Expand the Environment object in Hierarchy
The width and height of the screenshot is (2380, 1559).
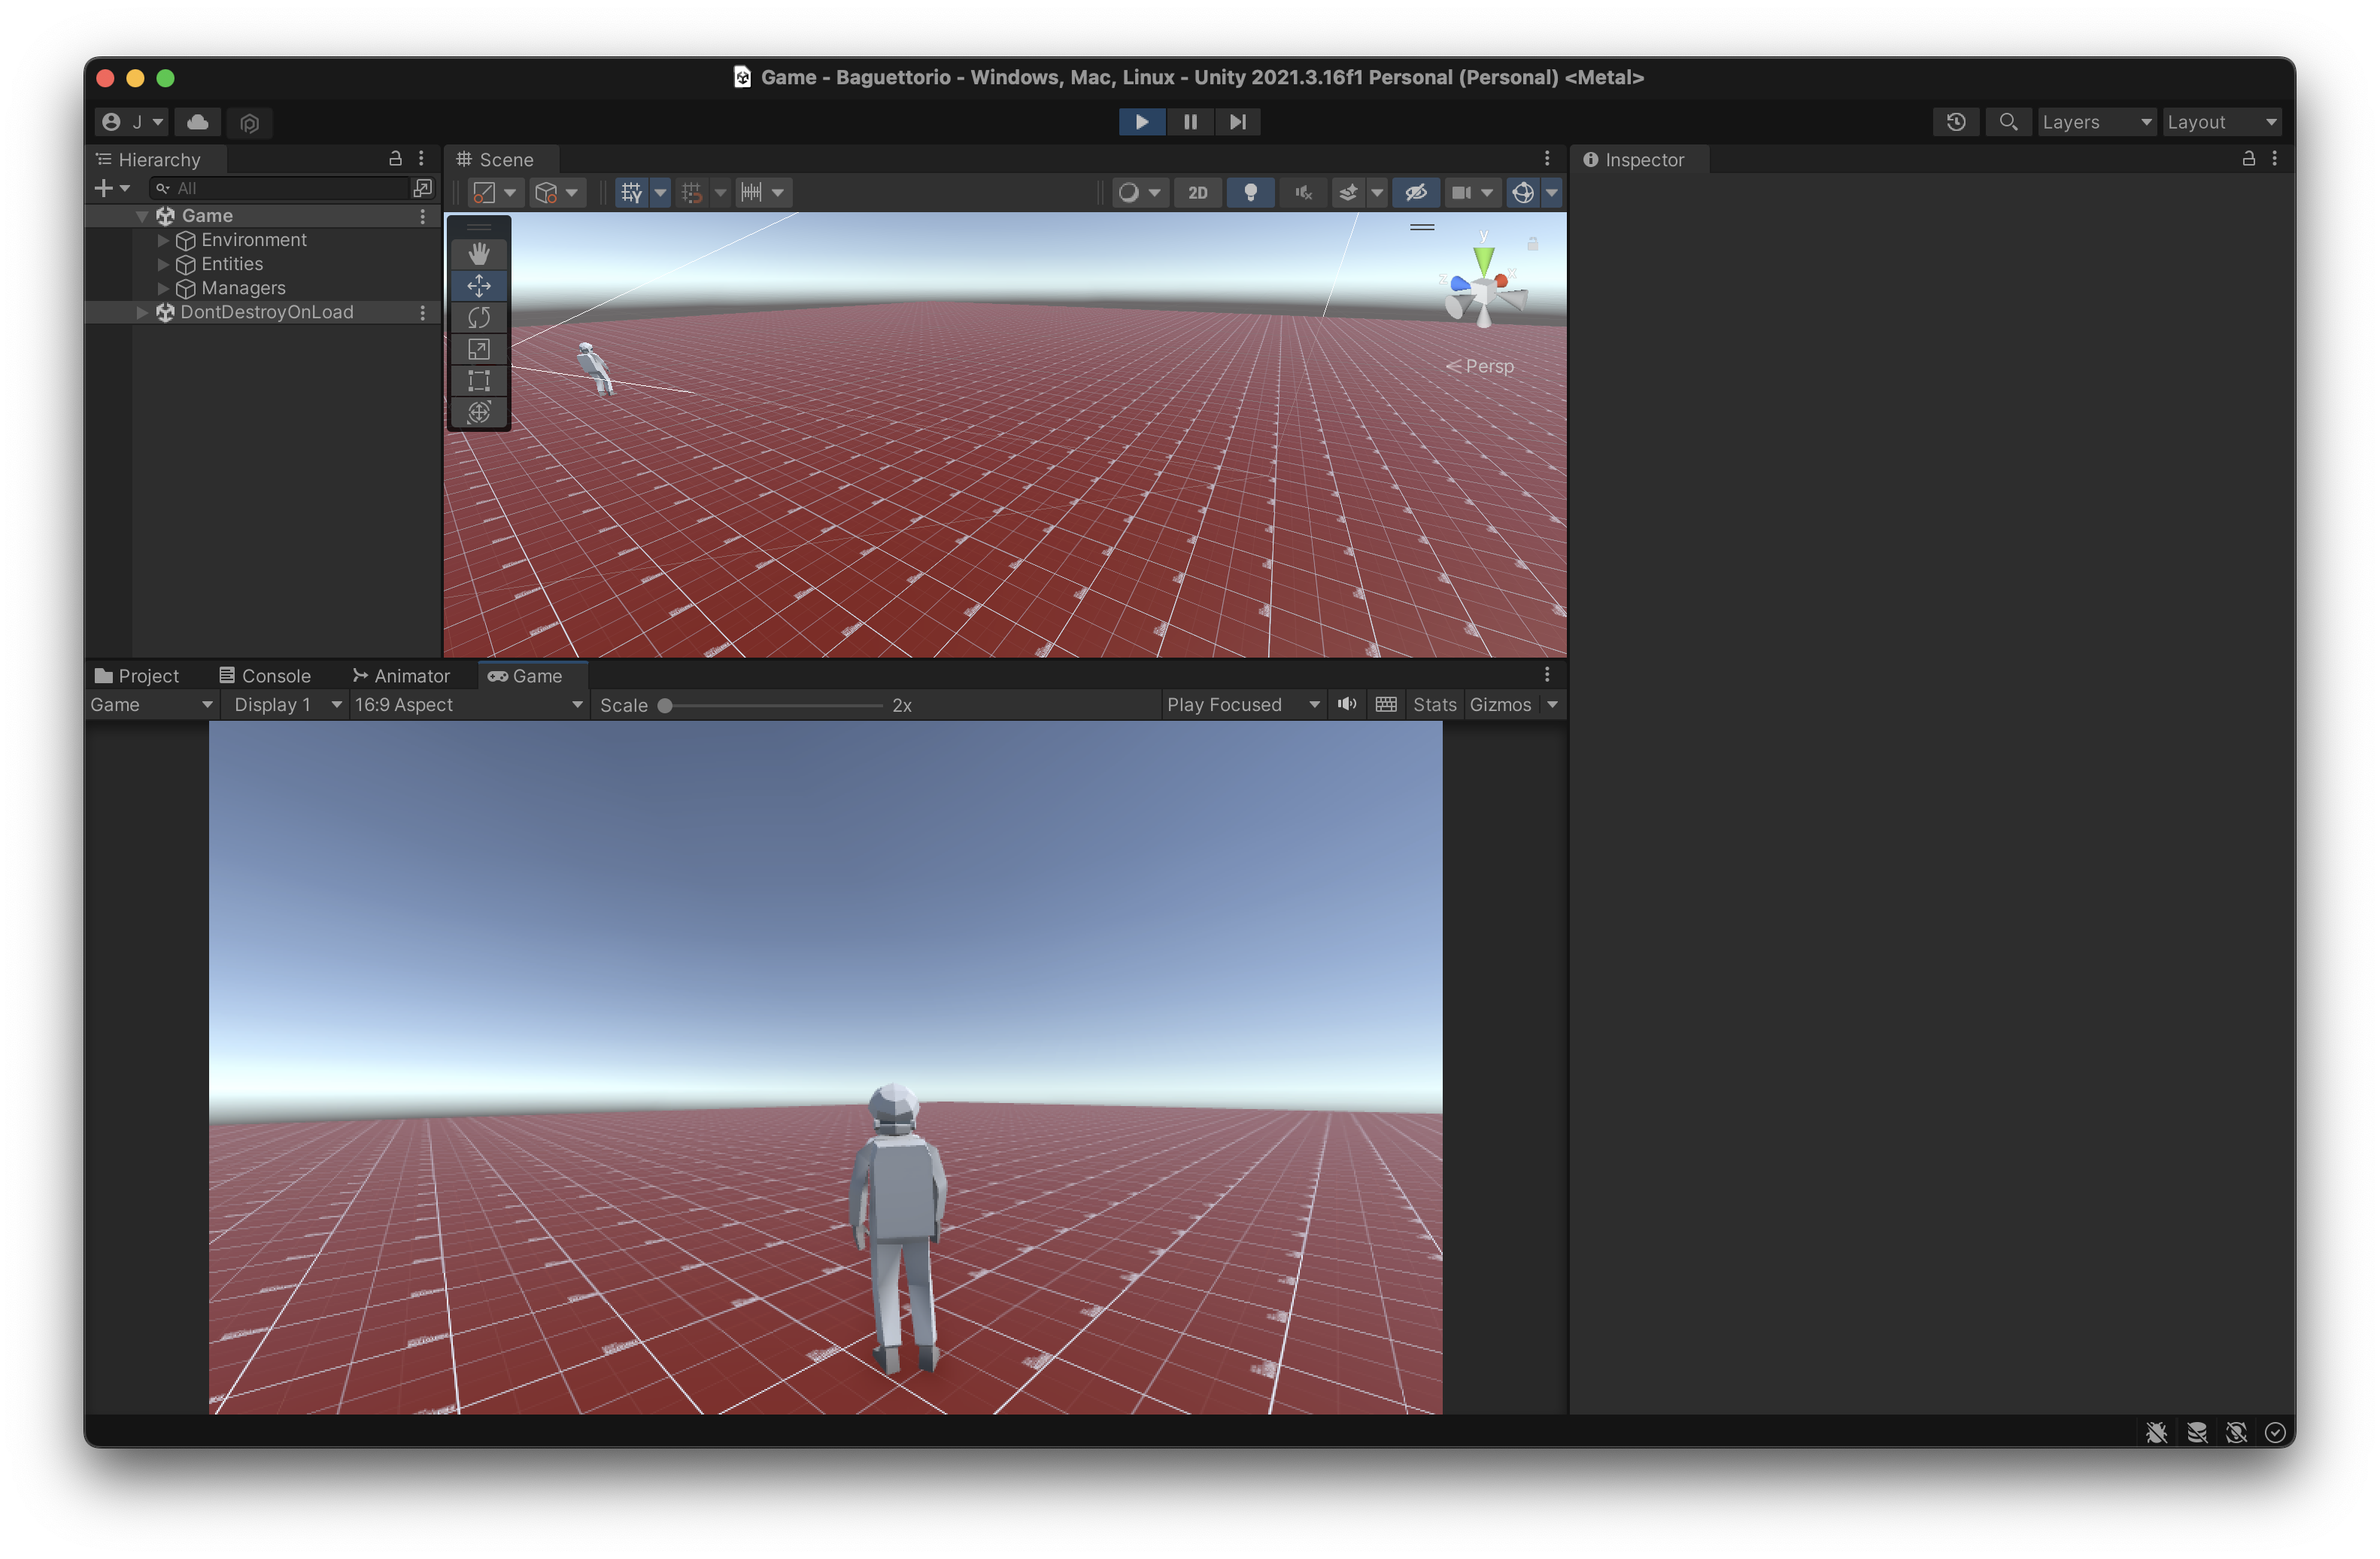click(x=163, y=240)
